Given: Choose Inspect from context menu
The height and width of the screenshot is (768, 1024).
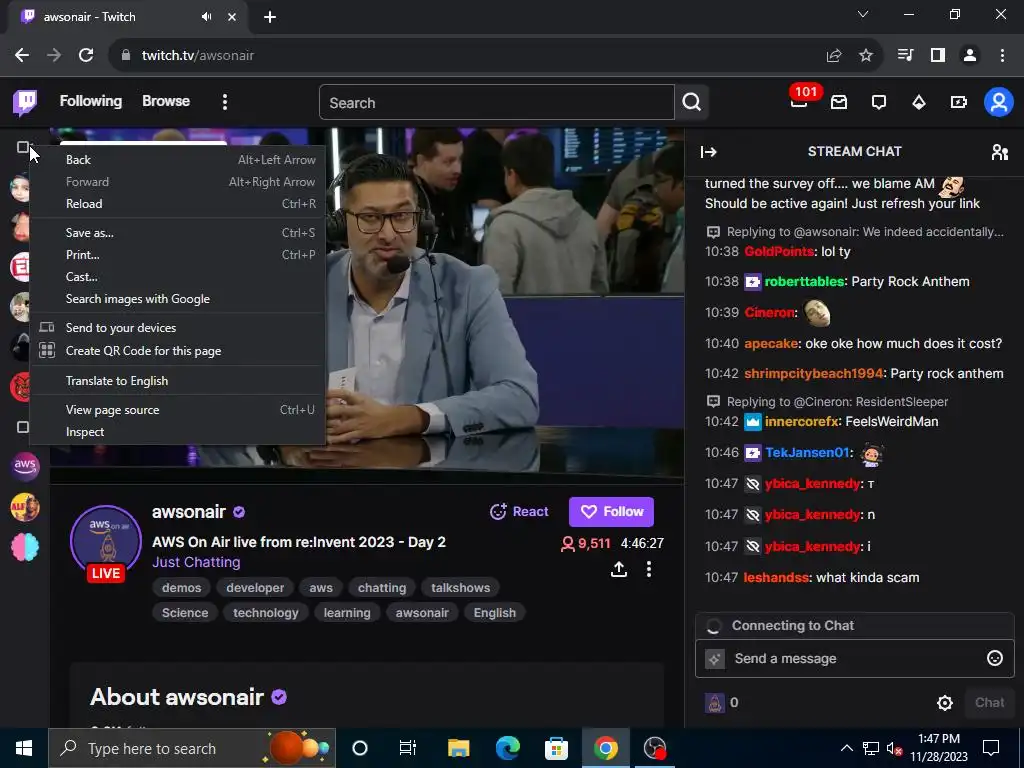Looking at the screenshot, I should (178, 432).
